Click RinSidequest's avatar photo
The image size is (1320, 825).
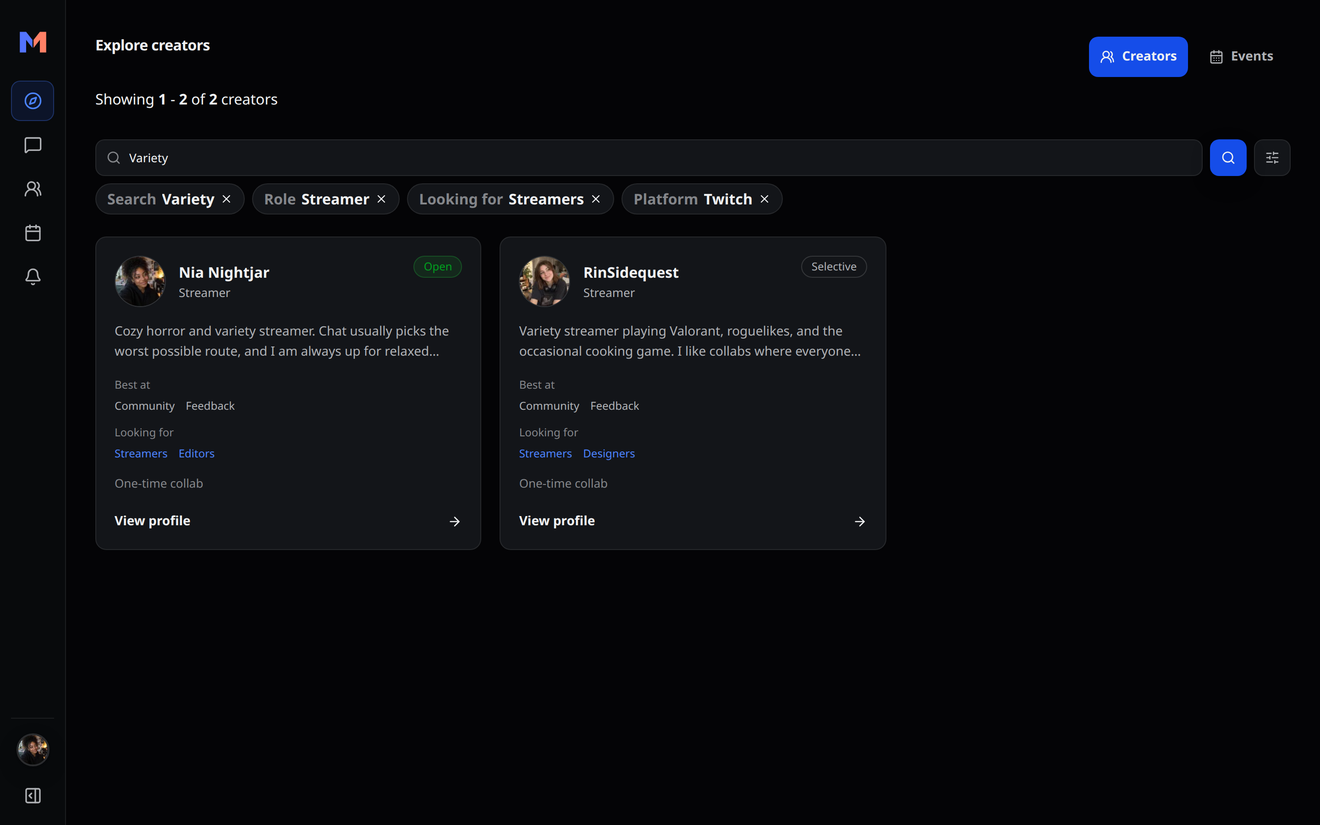pyautogui.click(x=544, y=281)
